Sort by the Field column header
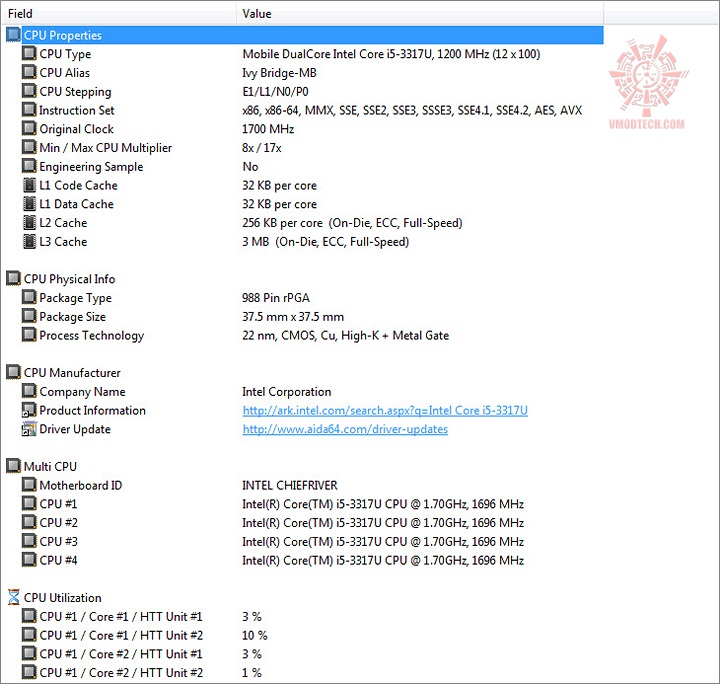Screen dimensions: 720x684 point(119,13)
